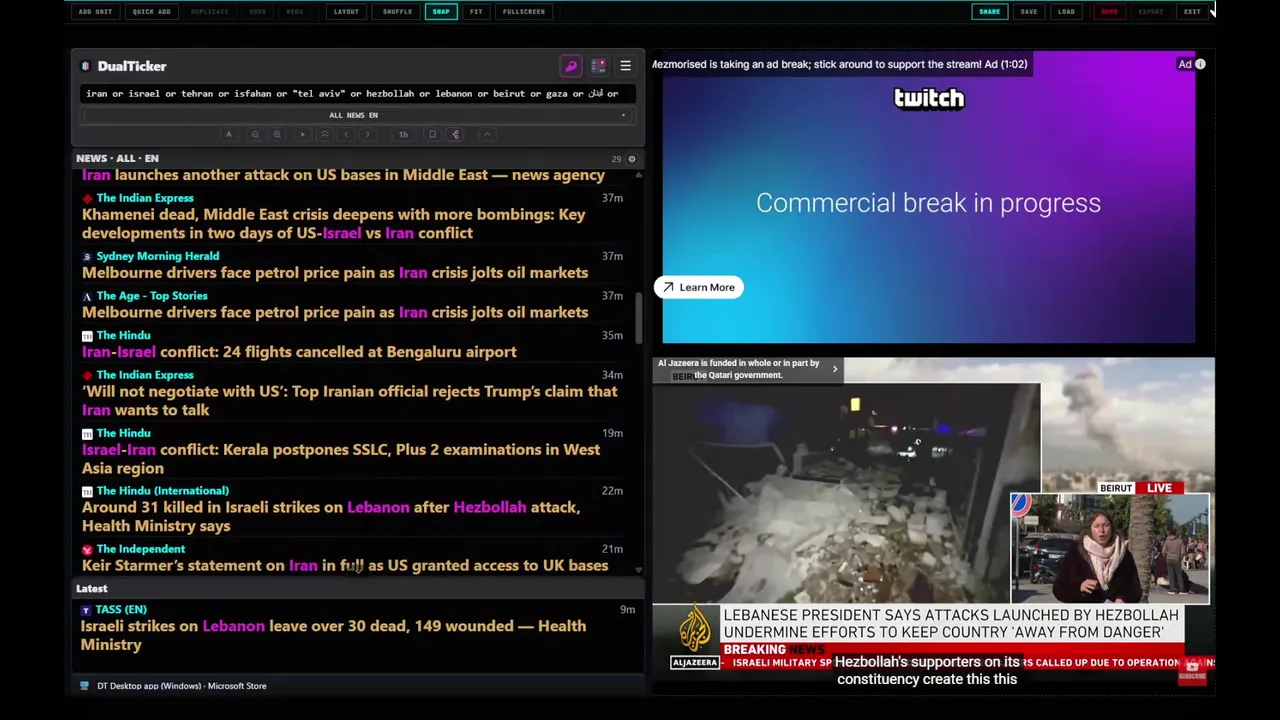Open TASS 'Israeli strikes on Lebanon' latest headline
This screenshot has width=1280, height=720.
tap(333, 636)
